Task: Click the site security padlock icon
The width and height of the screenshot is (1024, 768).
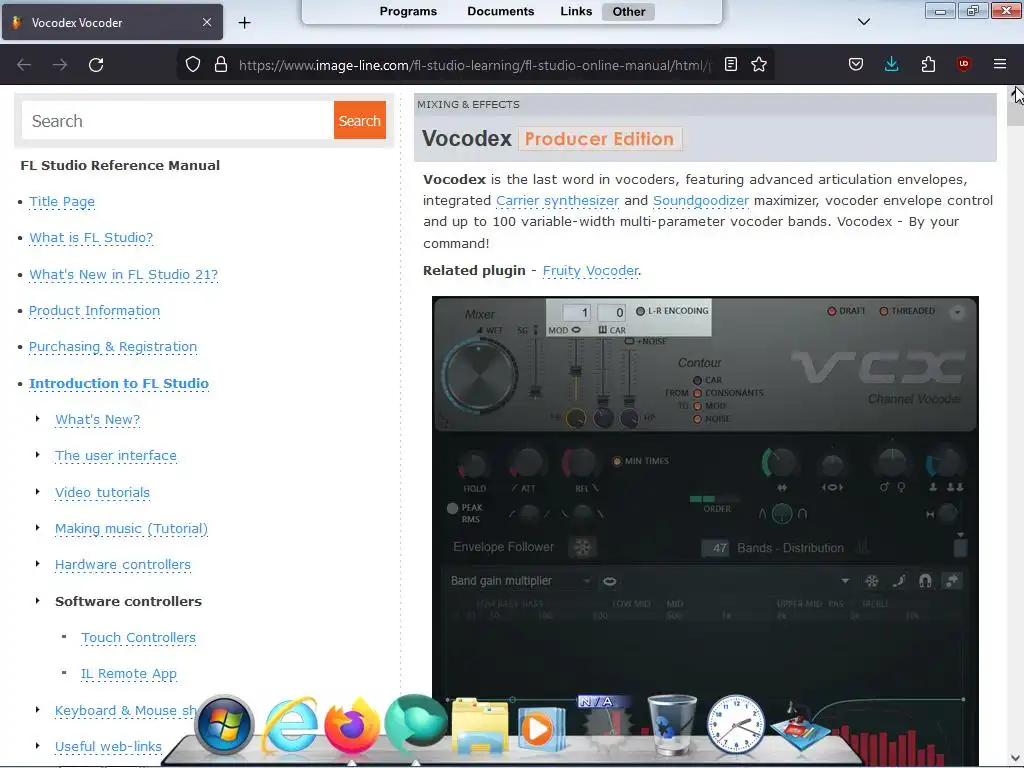Action: 221,64
